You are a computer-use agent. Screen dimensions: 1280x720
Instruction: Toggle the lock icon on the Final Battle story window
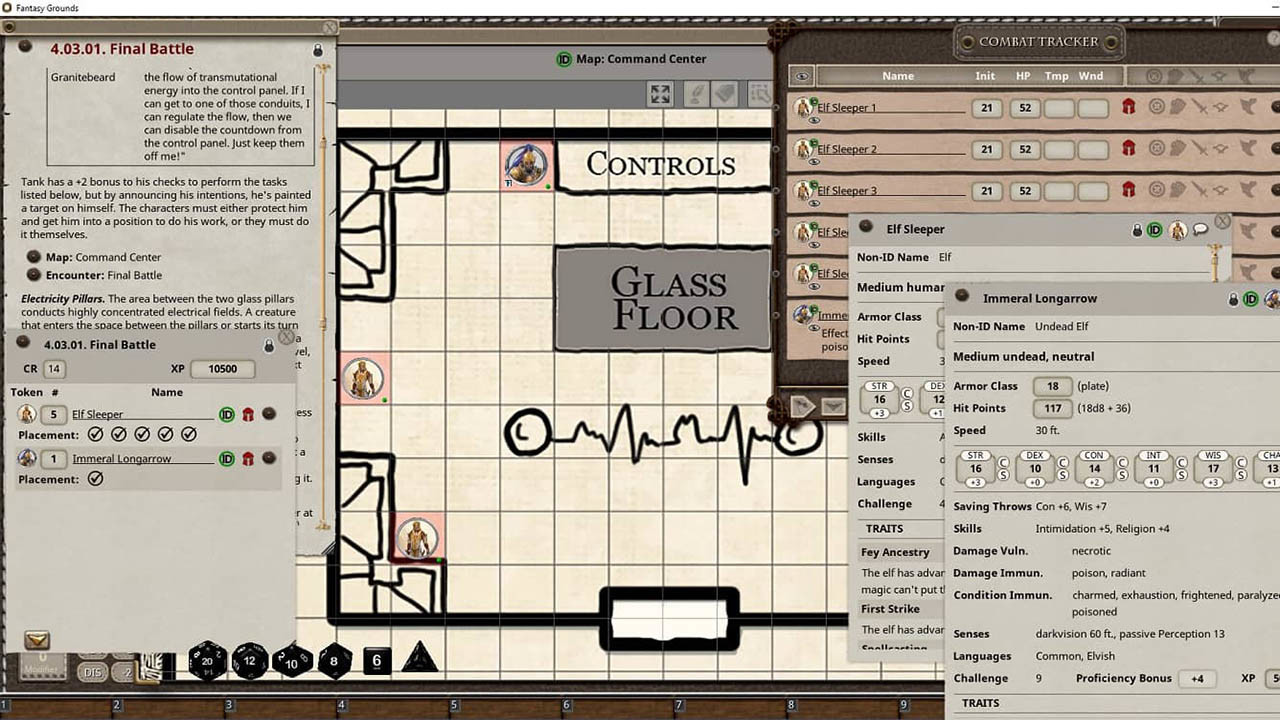tap(318, 50)
